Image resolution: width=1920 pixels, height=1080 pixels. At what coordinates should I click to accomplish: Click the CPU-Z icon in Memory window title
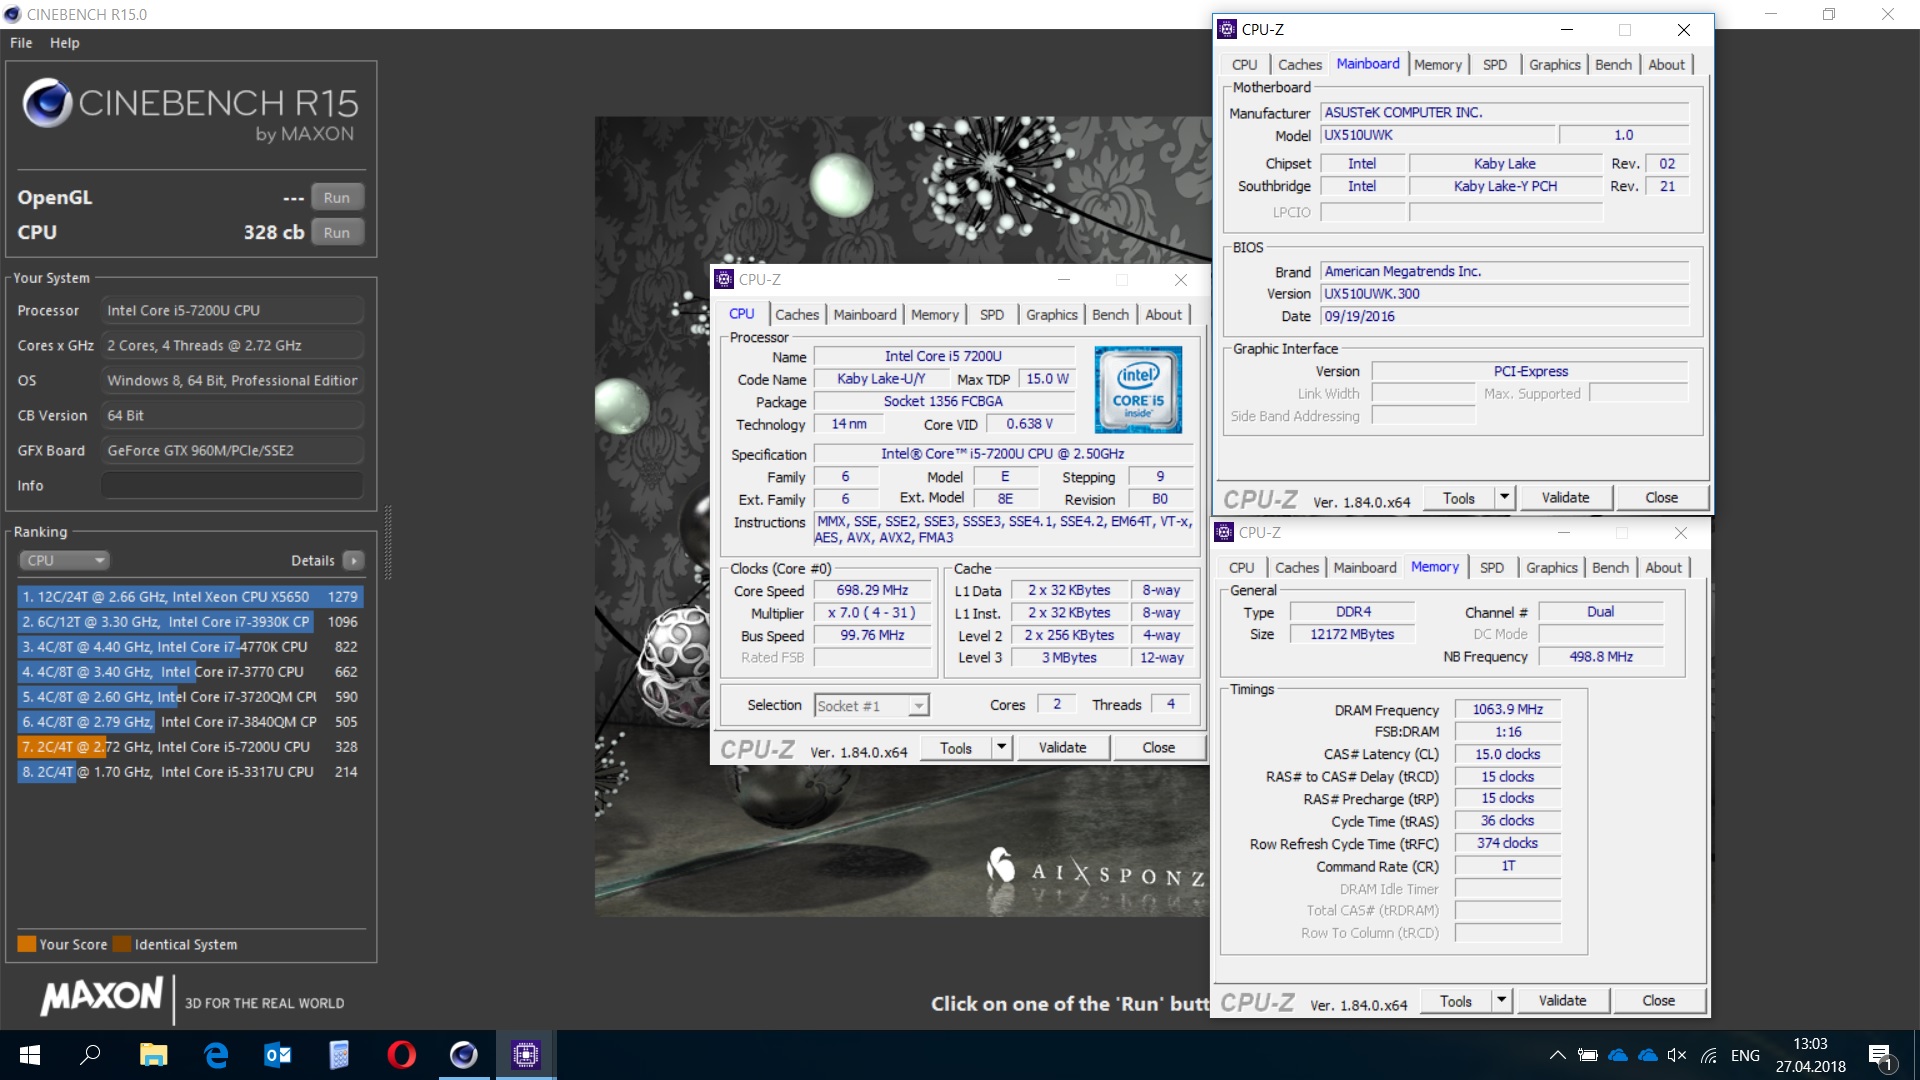tap(1224, 533)
